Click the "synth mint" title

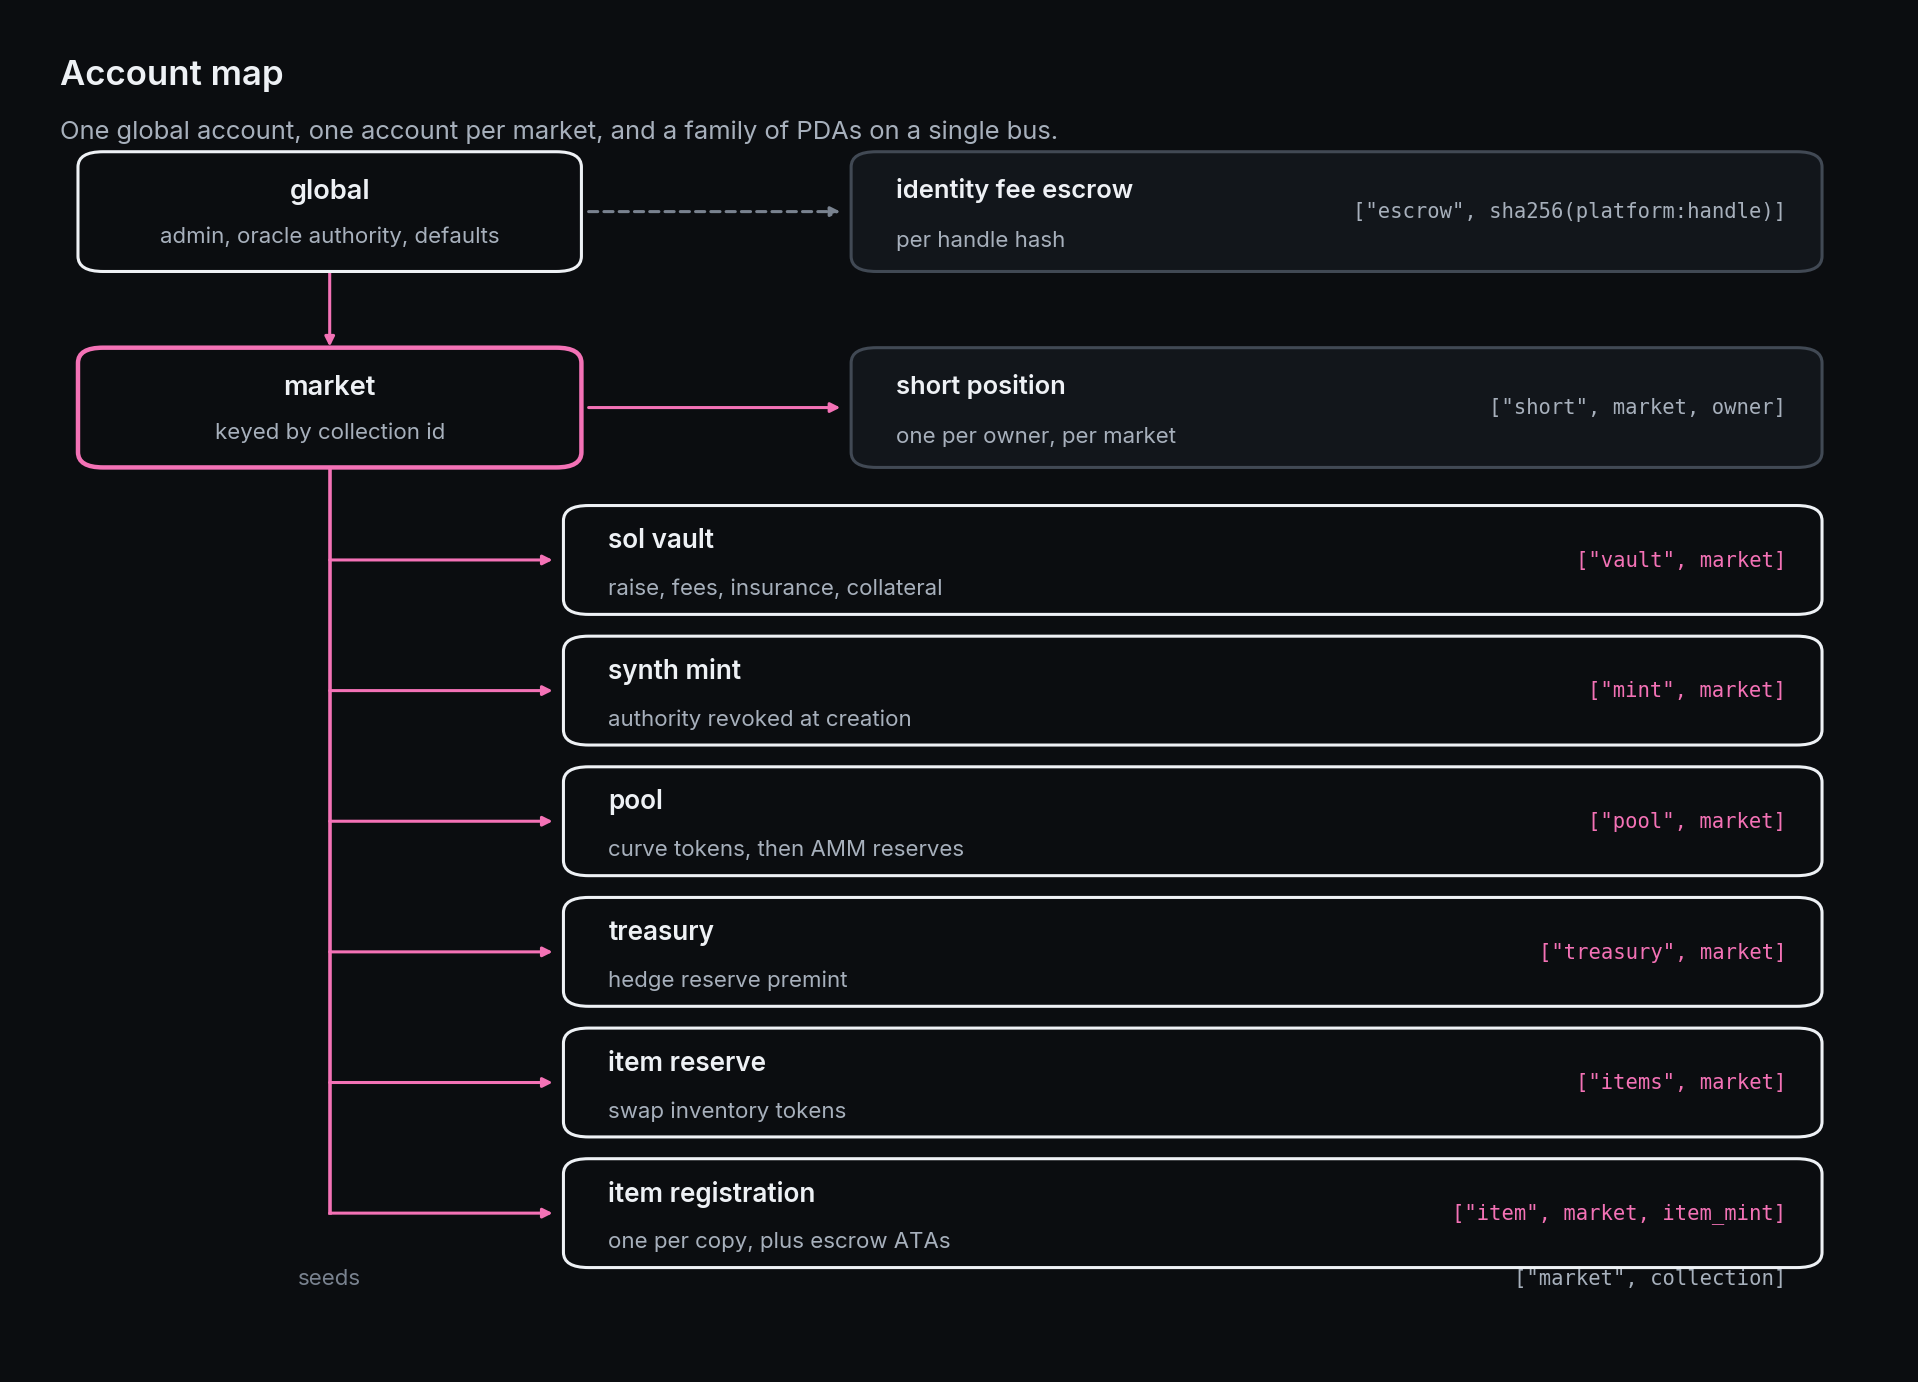click(674, 670)
